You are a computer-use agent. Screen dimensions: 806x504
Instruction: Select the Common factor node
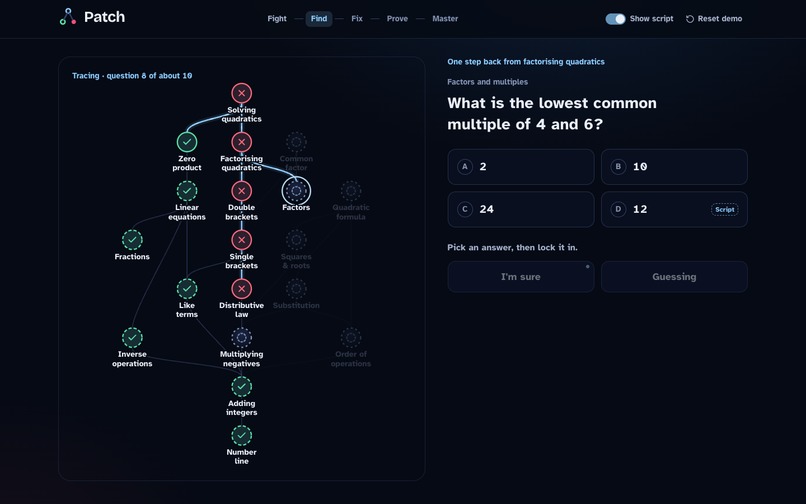pos(296,142)
